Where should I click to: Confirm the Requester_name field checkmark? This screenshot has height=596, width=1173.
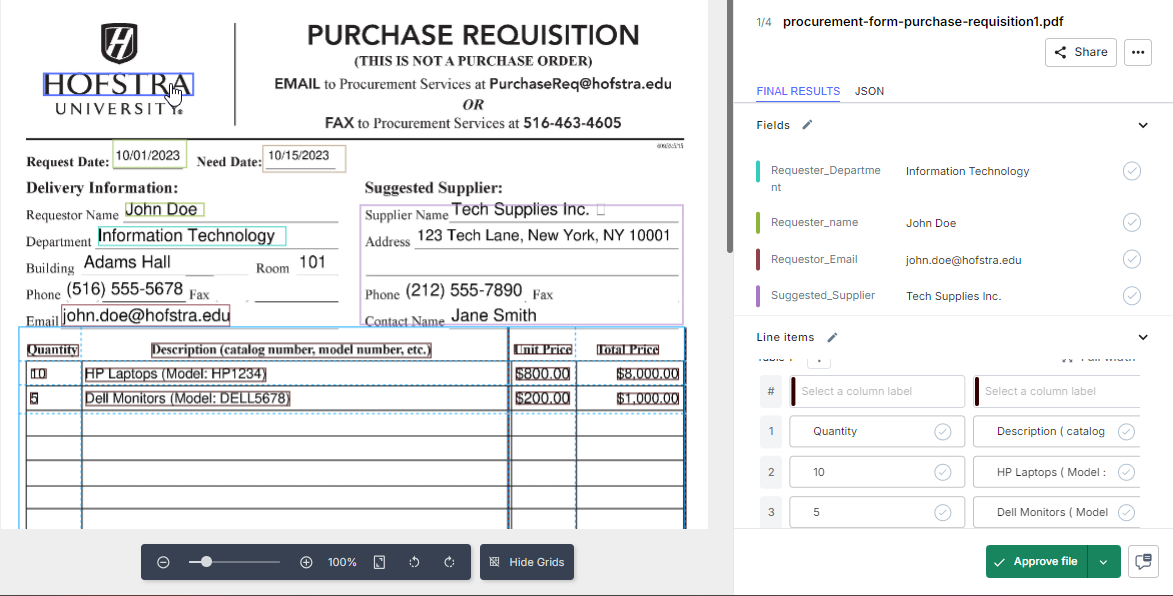pos(1131,222)
